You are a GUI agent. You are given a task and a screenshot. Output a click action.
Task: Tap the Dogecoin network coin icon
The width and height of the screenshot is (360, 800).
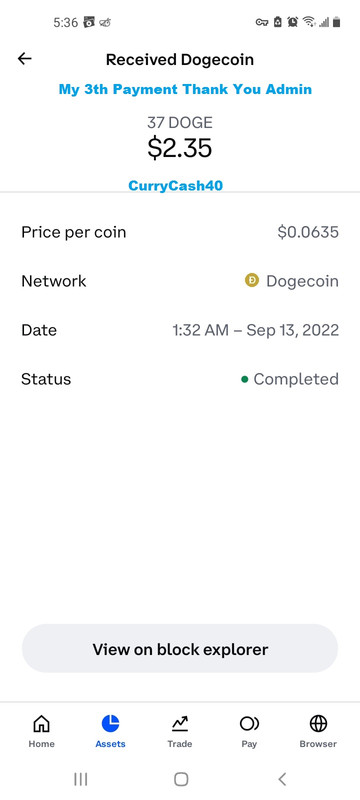[251, 280]
